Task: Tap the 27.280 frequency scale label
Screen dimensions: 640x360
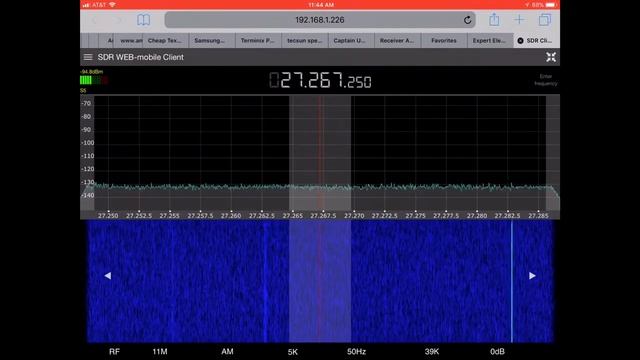Action: pyautogui.click(x=477, y=216)
